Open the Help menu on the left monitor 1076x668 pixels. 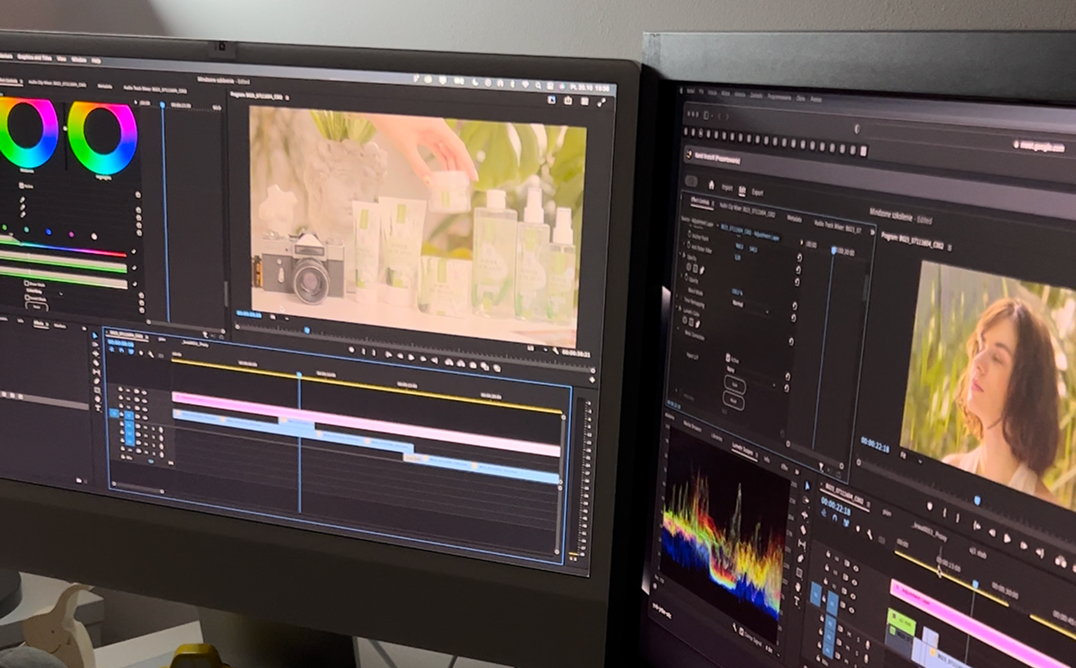tap(96, 60)
